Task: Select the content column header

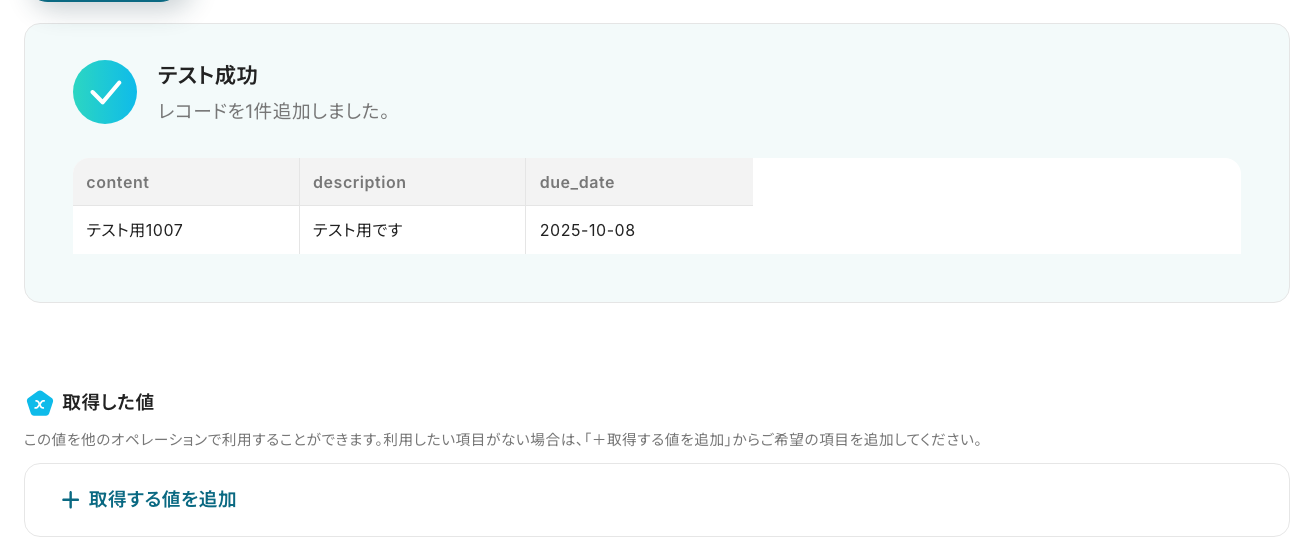Action: pos(118,182)
